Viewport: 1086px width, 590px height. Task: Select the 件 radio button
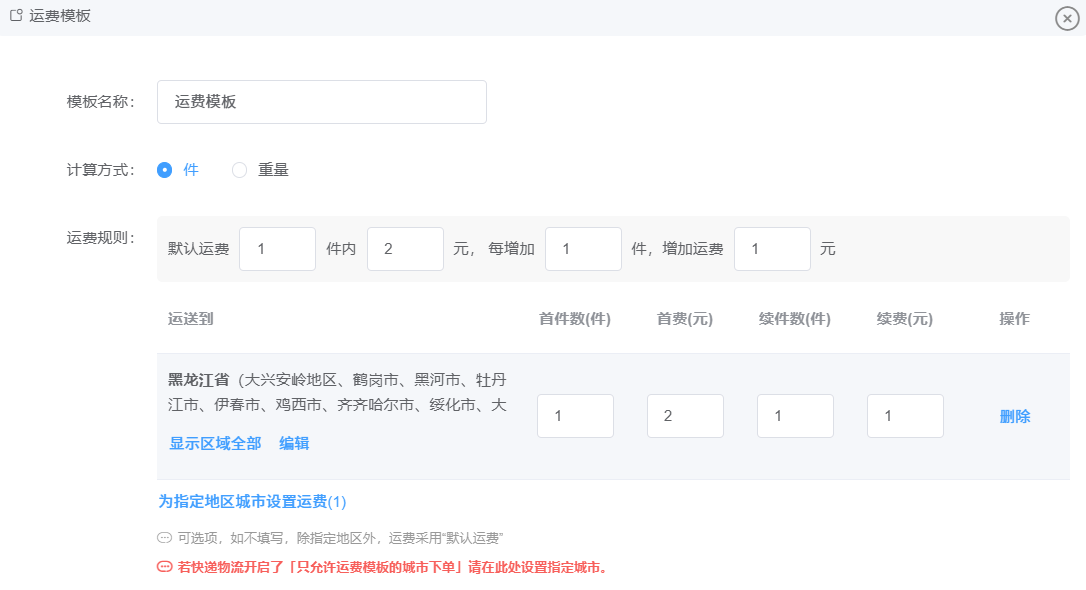point(165,170)
